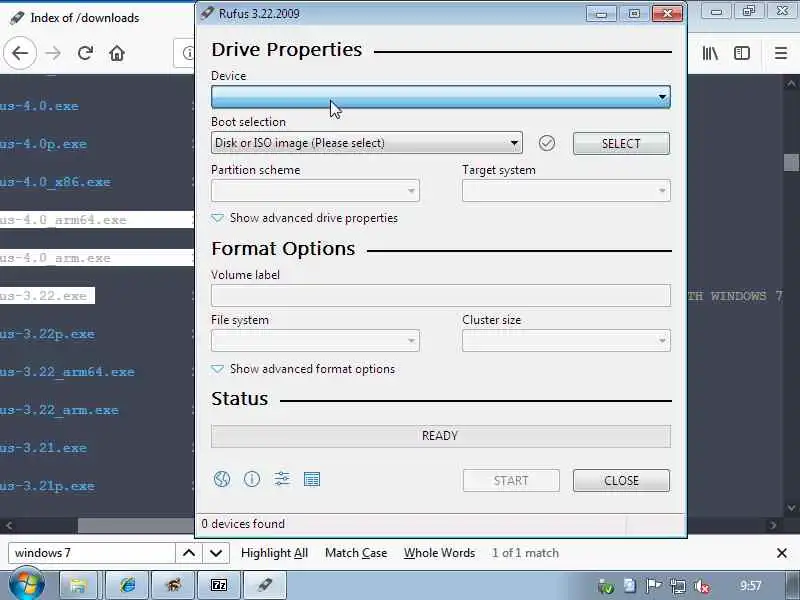The width and height of the screenshot is (800, 600).
Task: Open Partition scheme dropdown
Action: (315, 191)
